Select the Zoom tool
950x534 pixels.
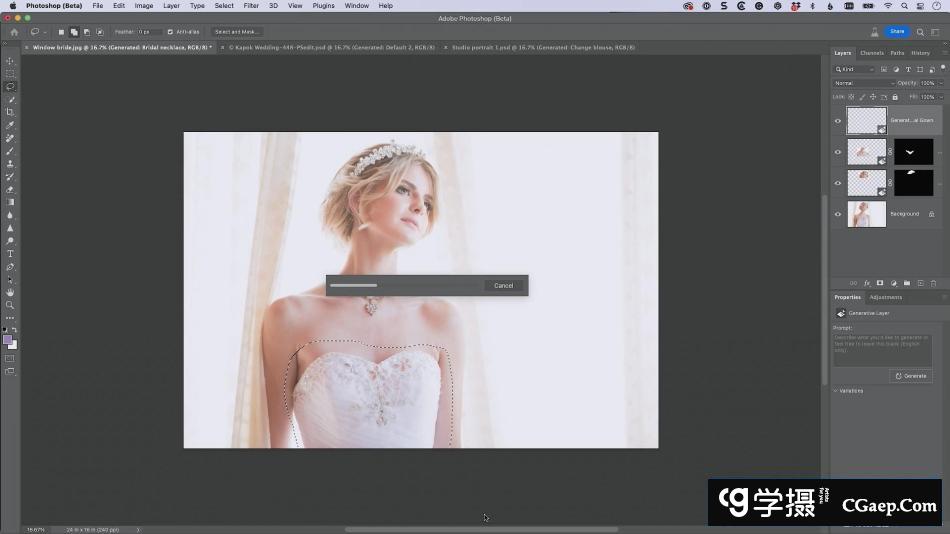(10, 305)
